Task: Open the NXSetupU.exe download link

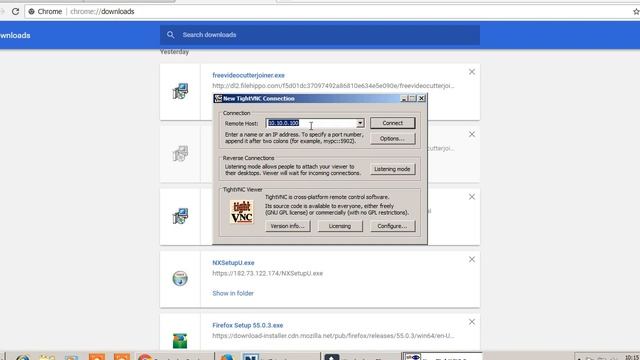Action: tap(233, 263)
